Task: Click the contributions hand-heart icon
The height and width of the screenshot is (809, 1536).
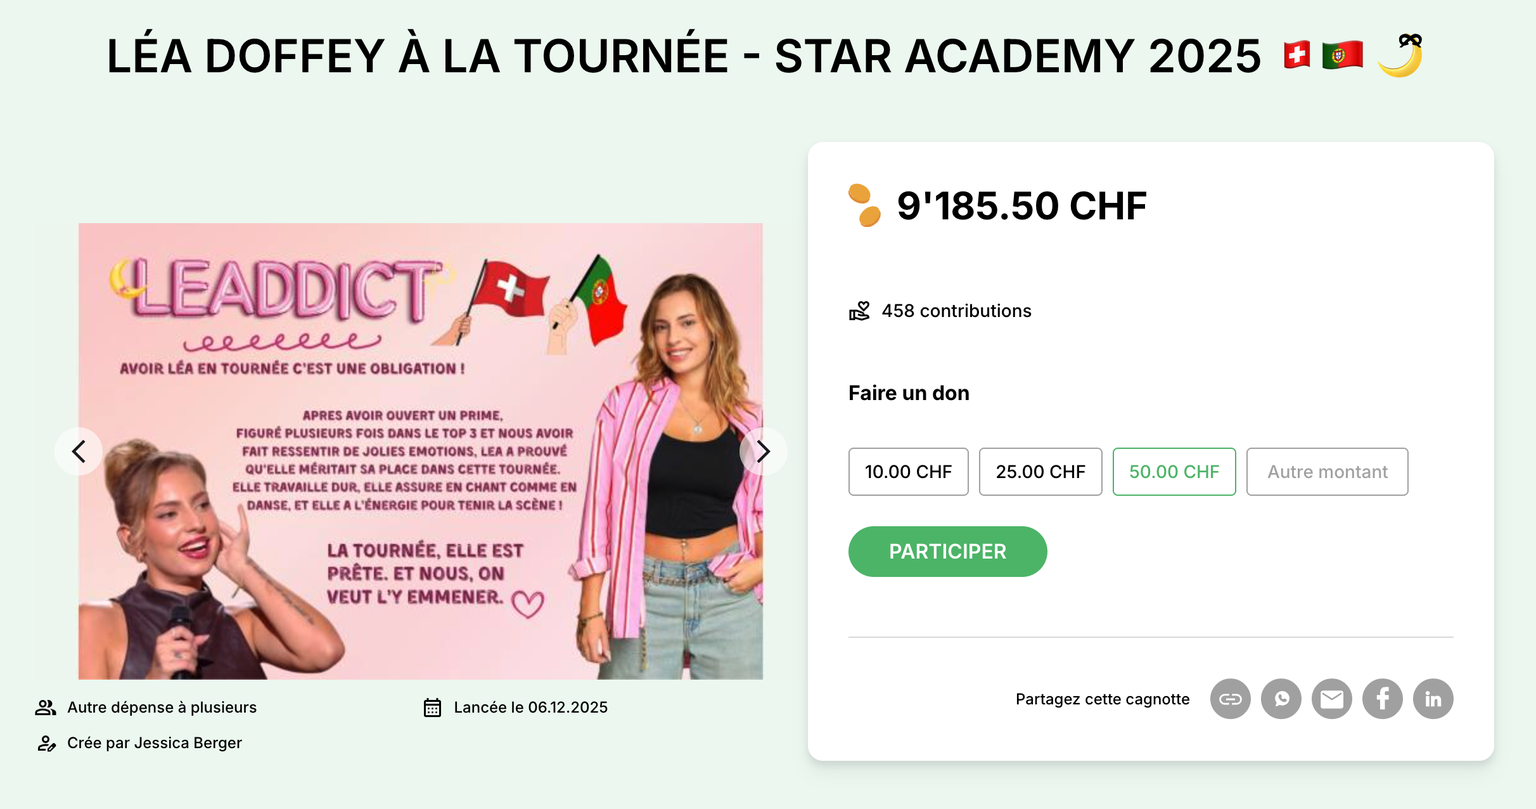Action: [859, 312]
